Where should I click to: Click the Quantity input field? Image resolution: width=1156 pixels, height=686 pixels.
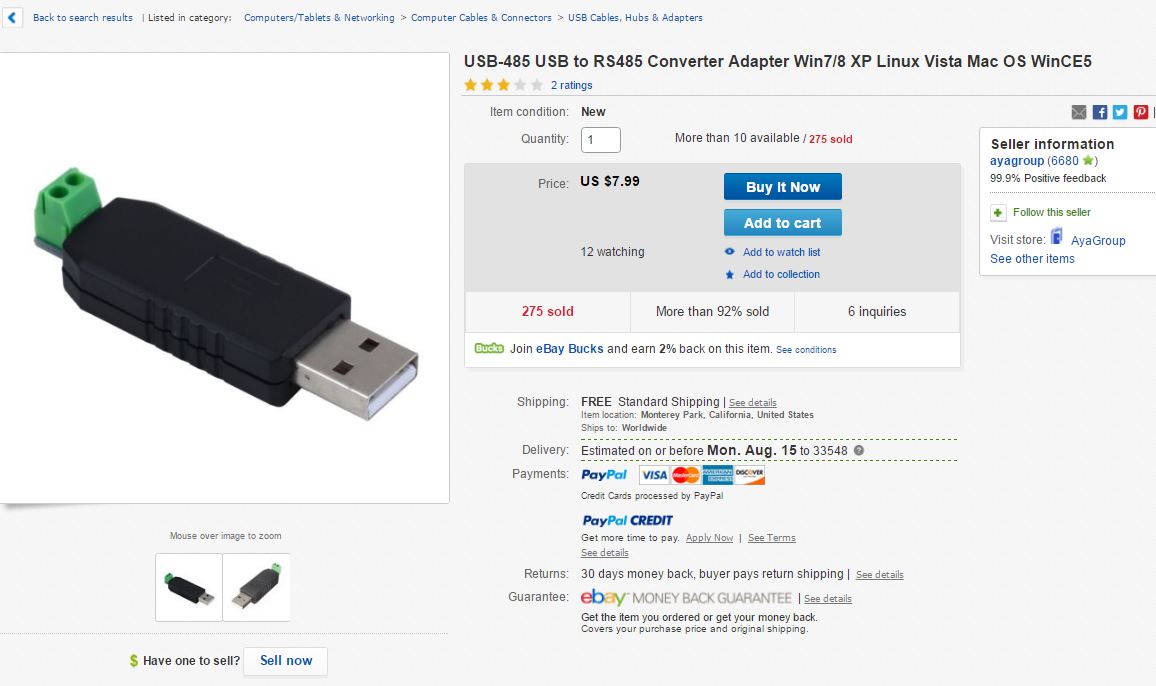coord(601,139)
